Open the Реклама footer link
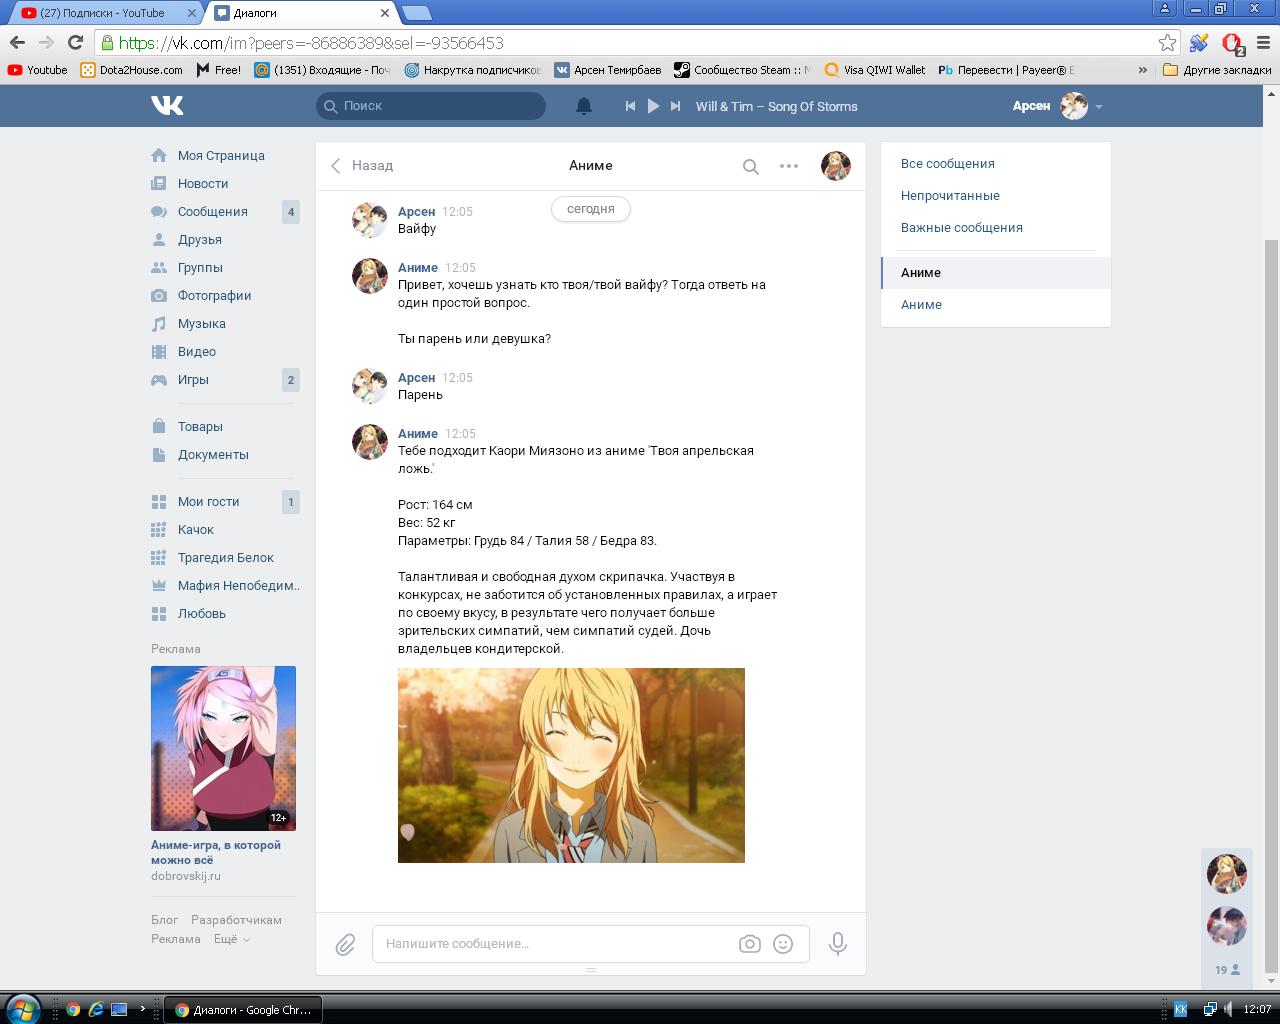 click(x=176, y=939)
